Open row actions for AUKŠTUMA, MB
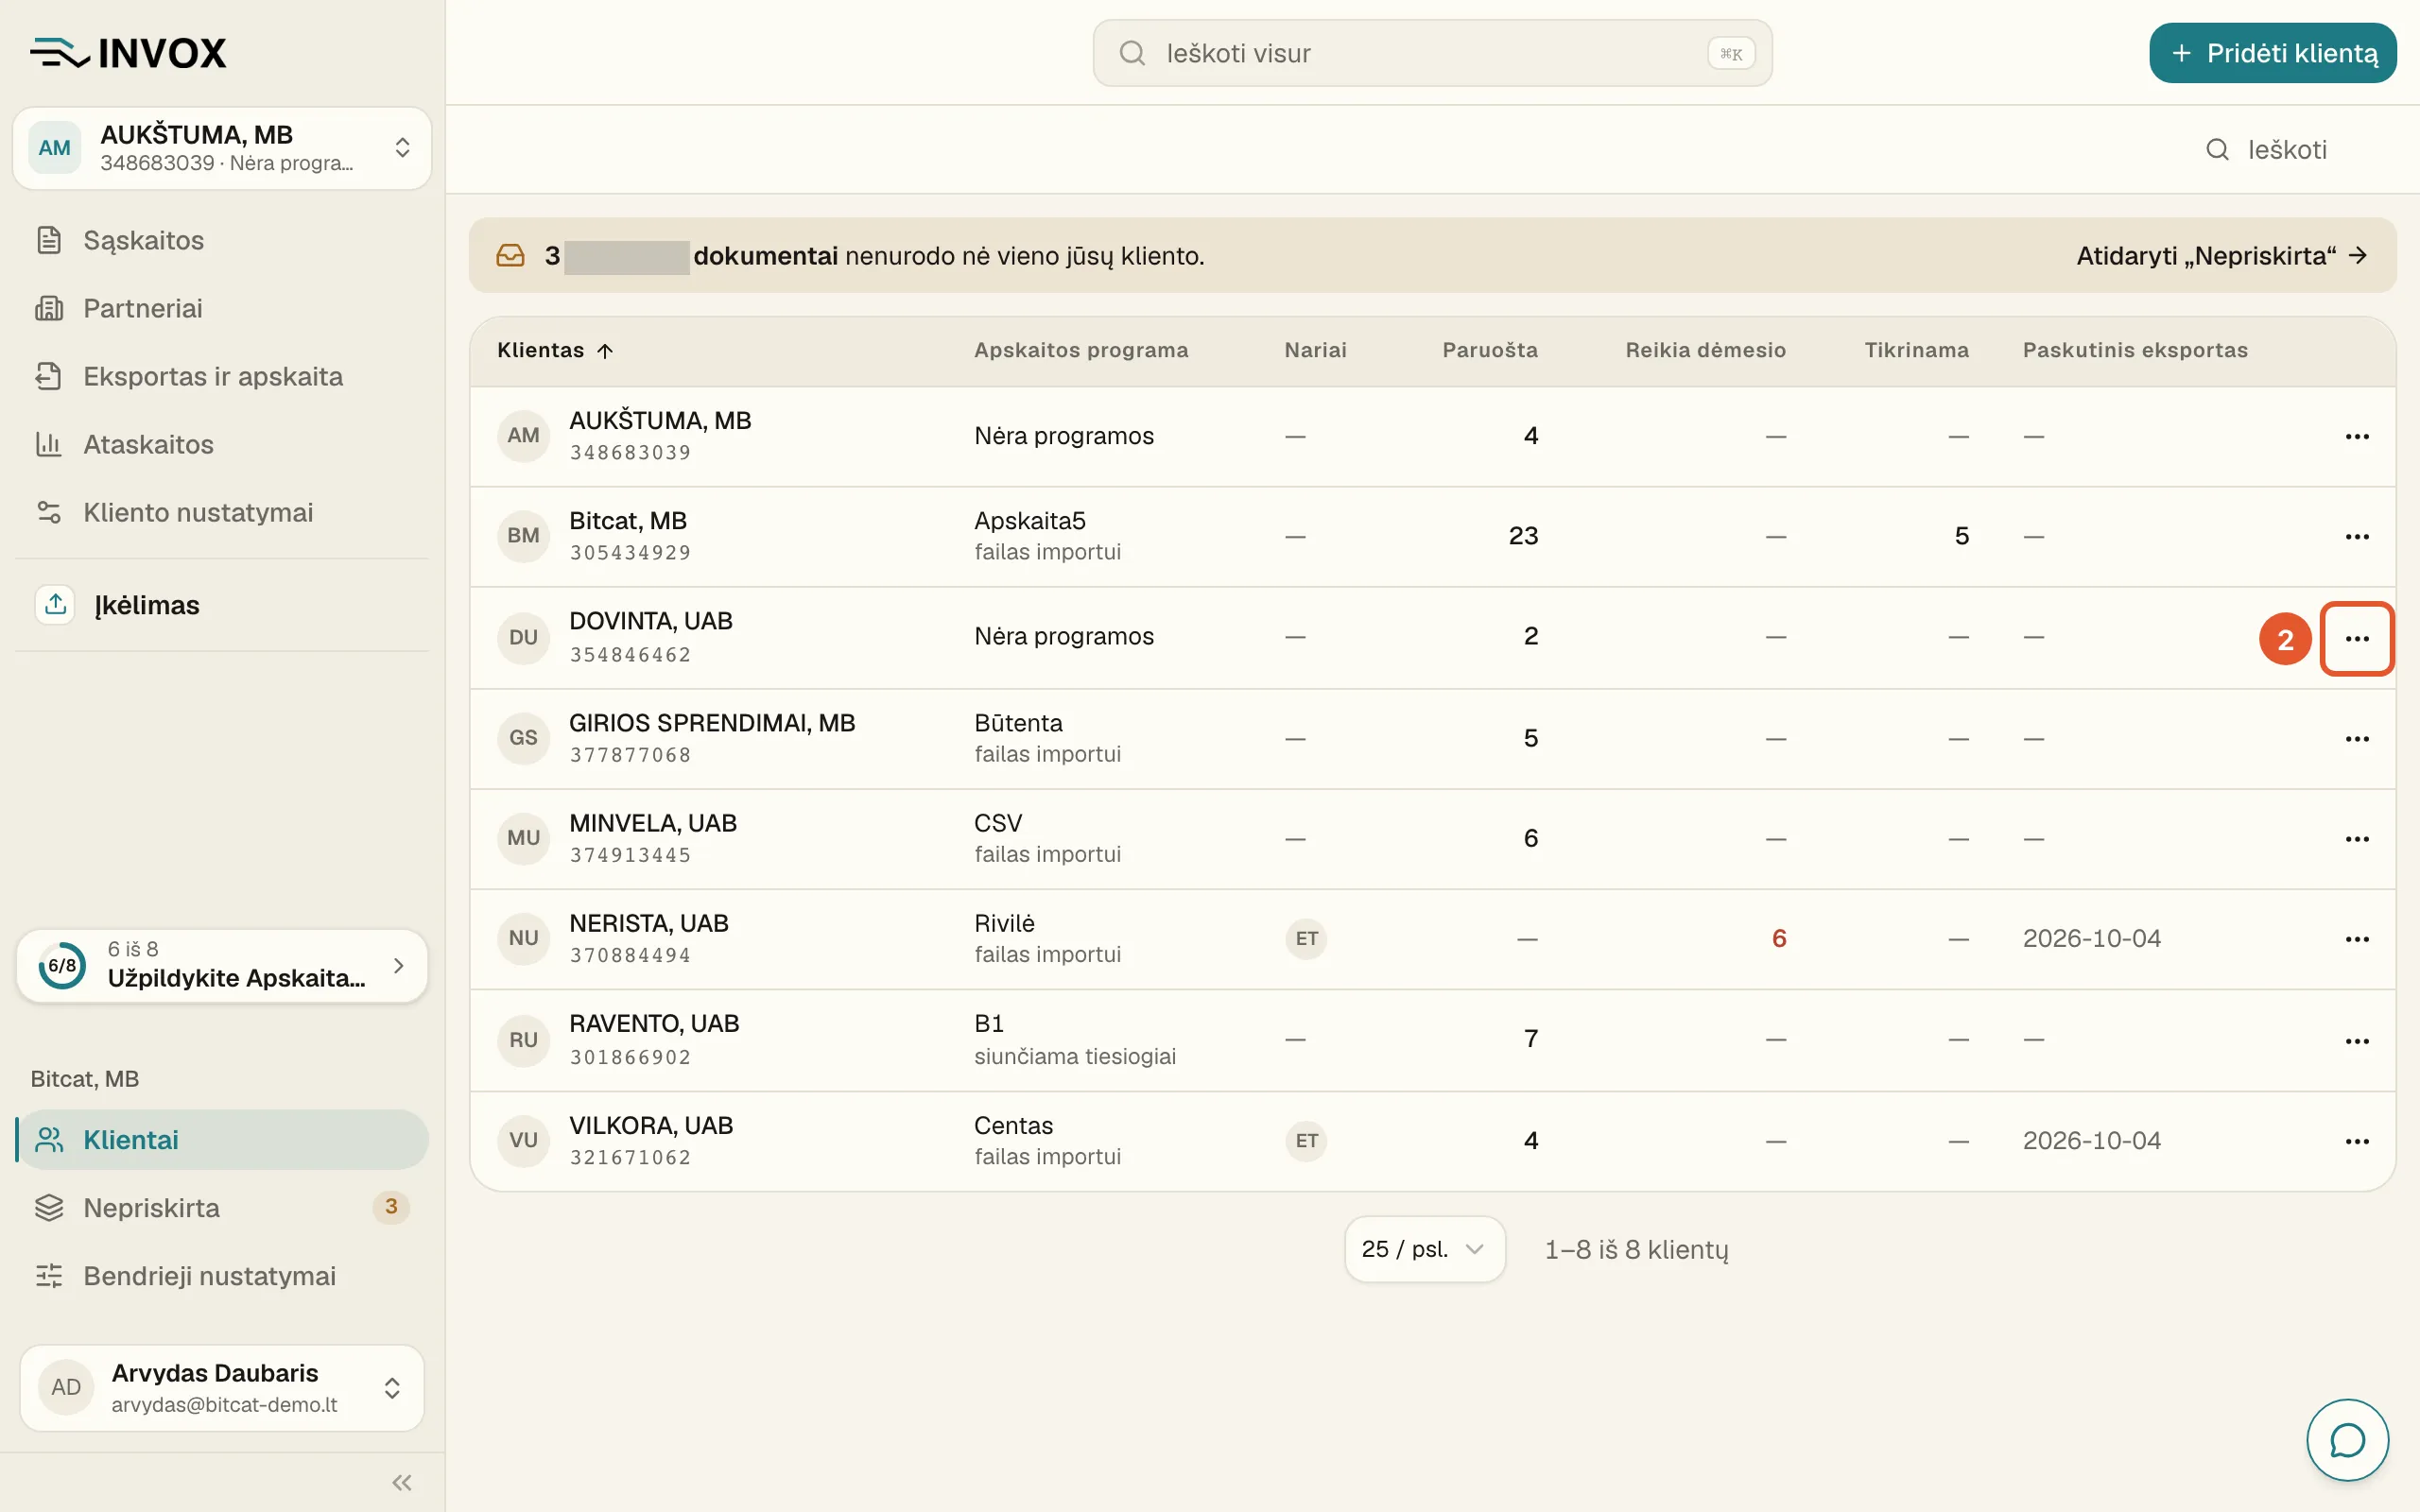 click(2357, 436)
